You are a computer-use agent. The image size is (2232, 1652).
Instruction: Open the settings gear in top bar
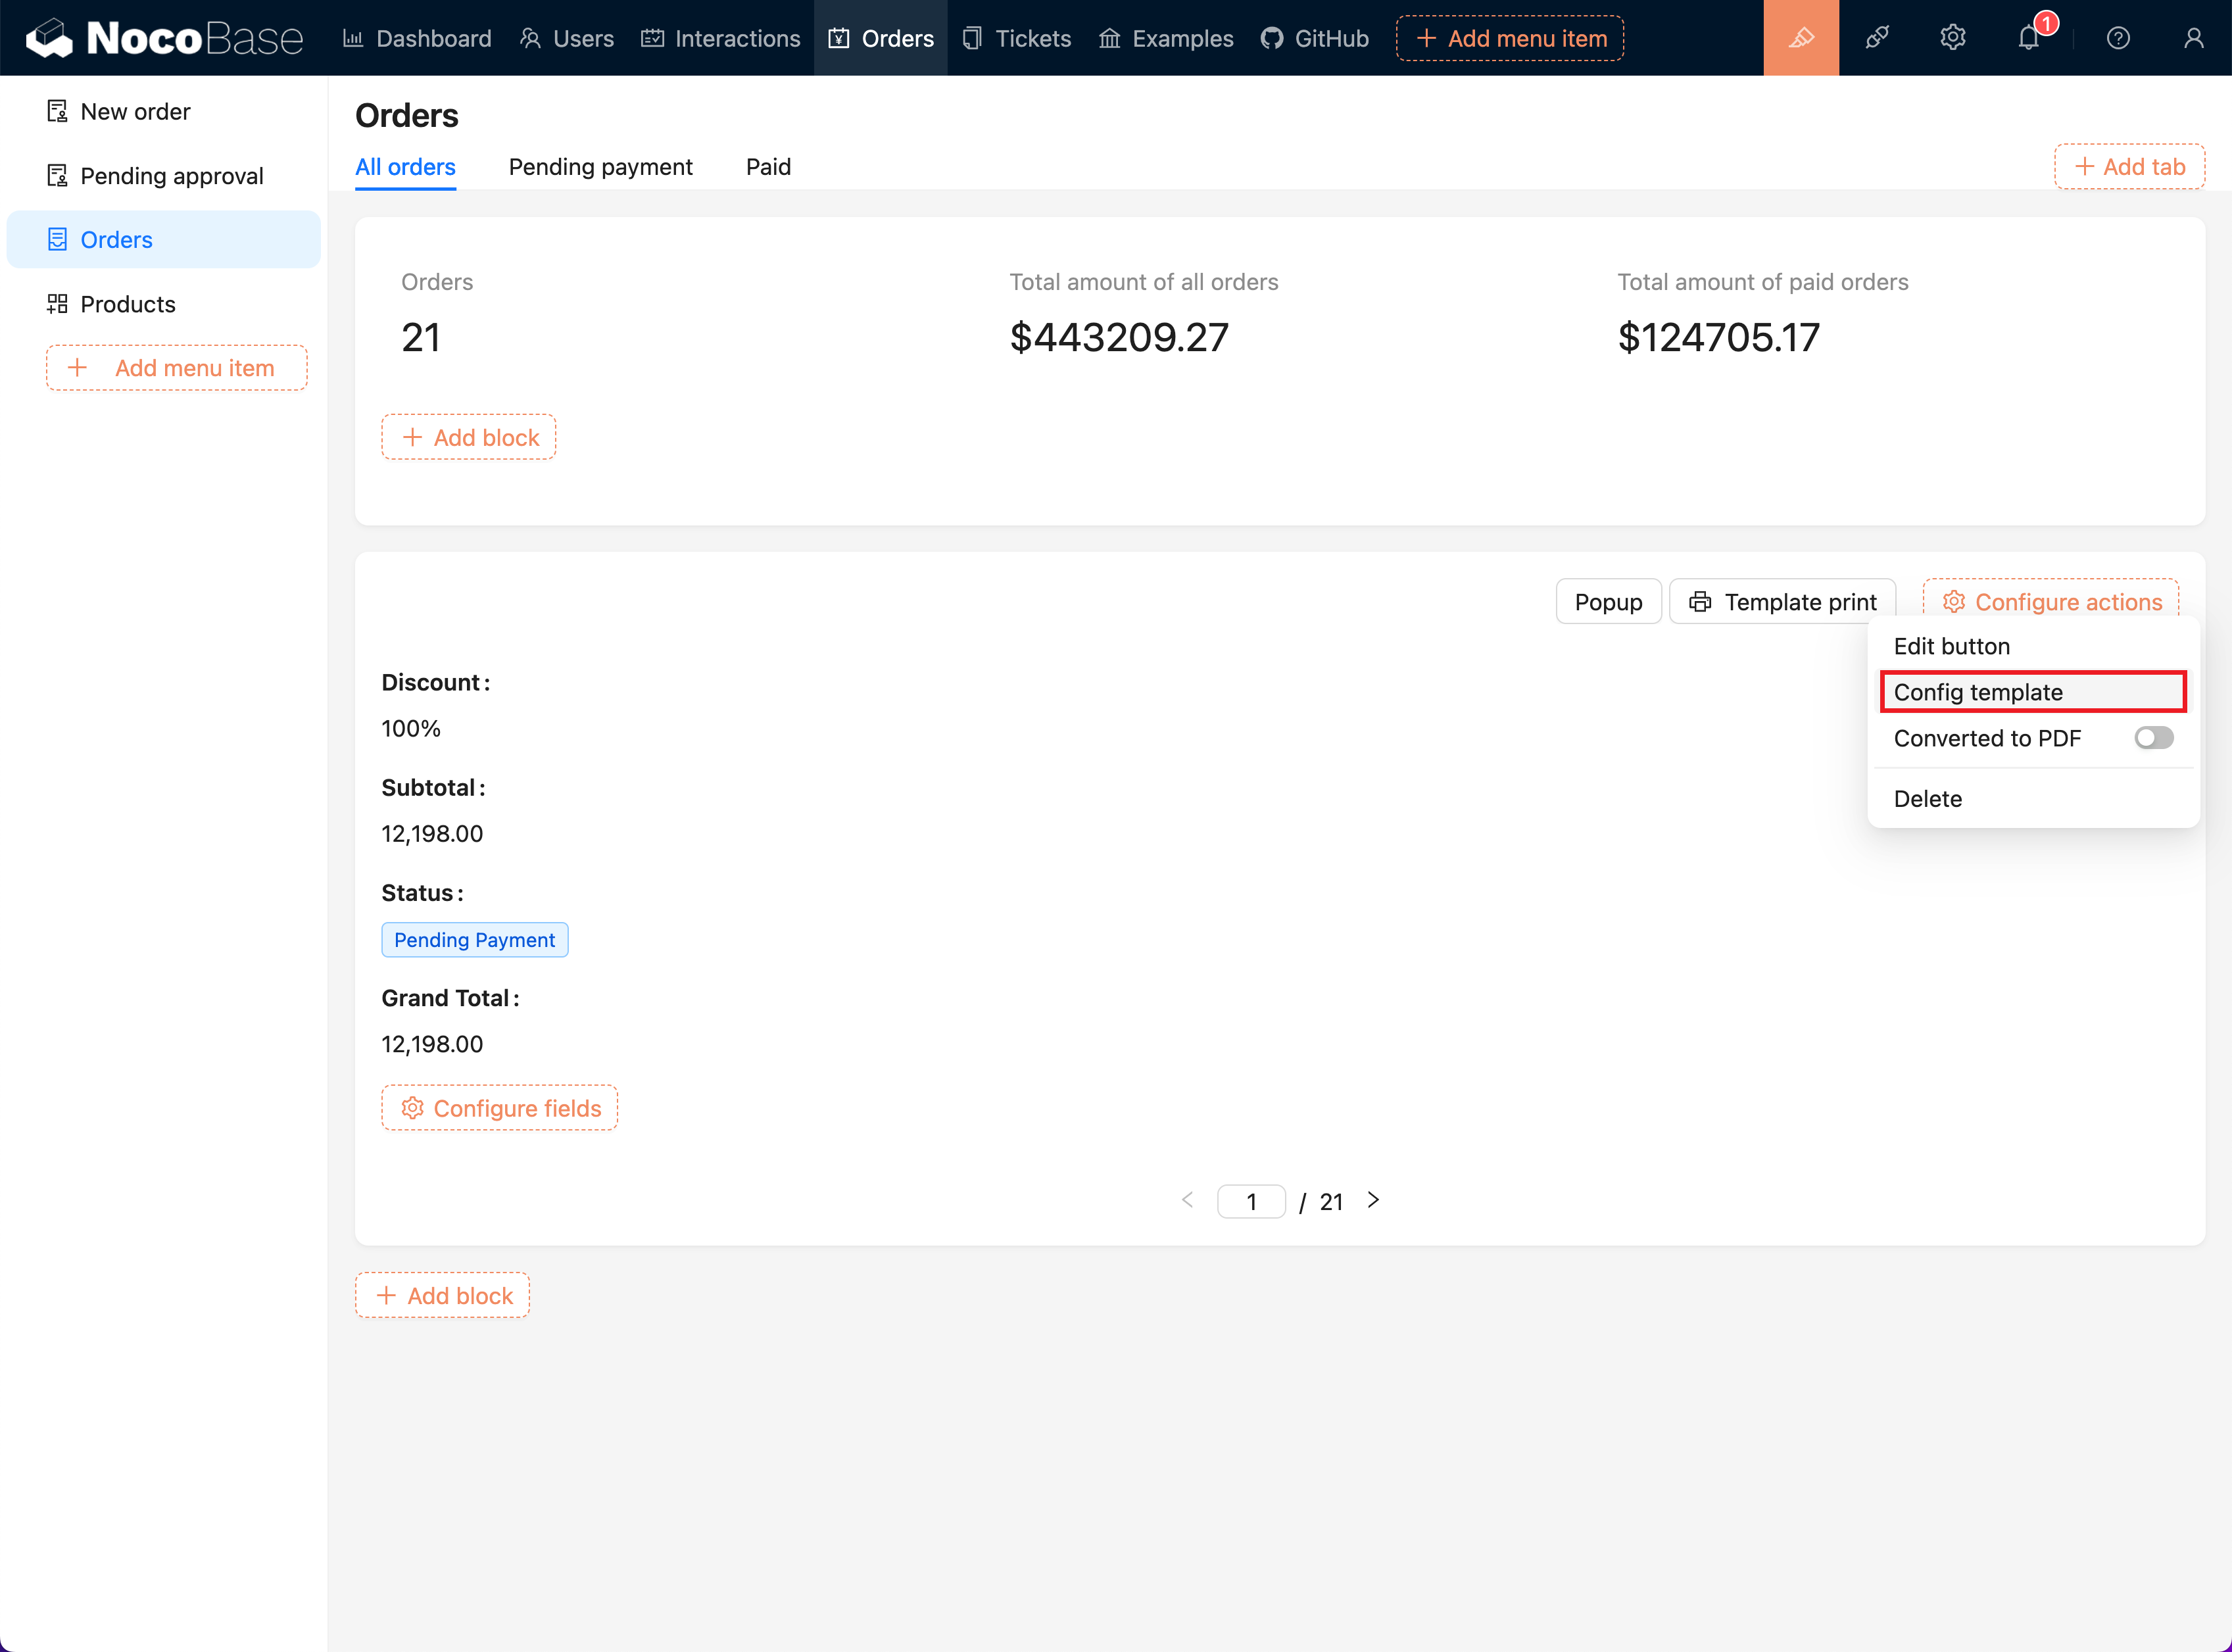tap(1952, 37)
